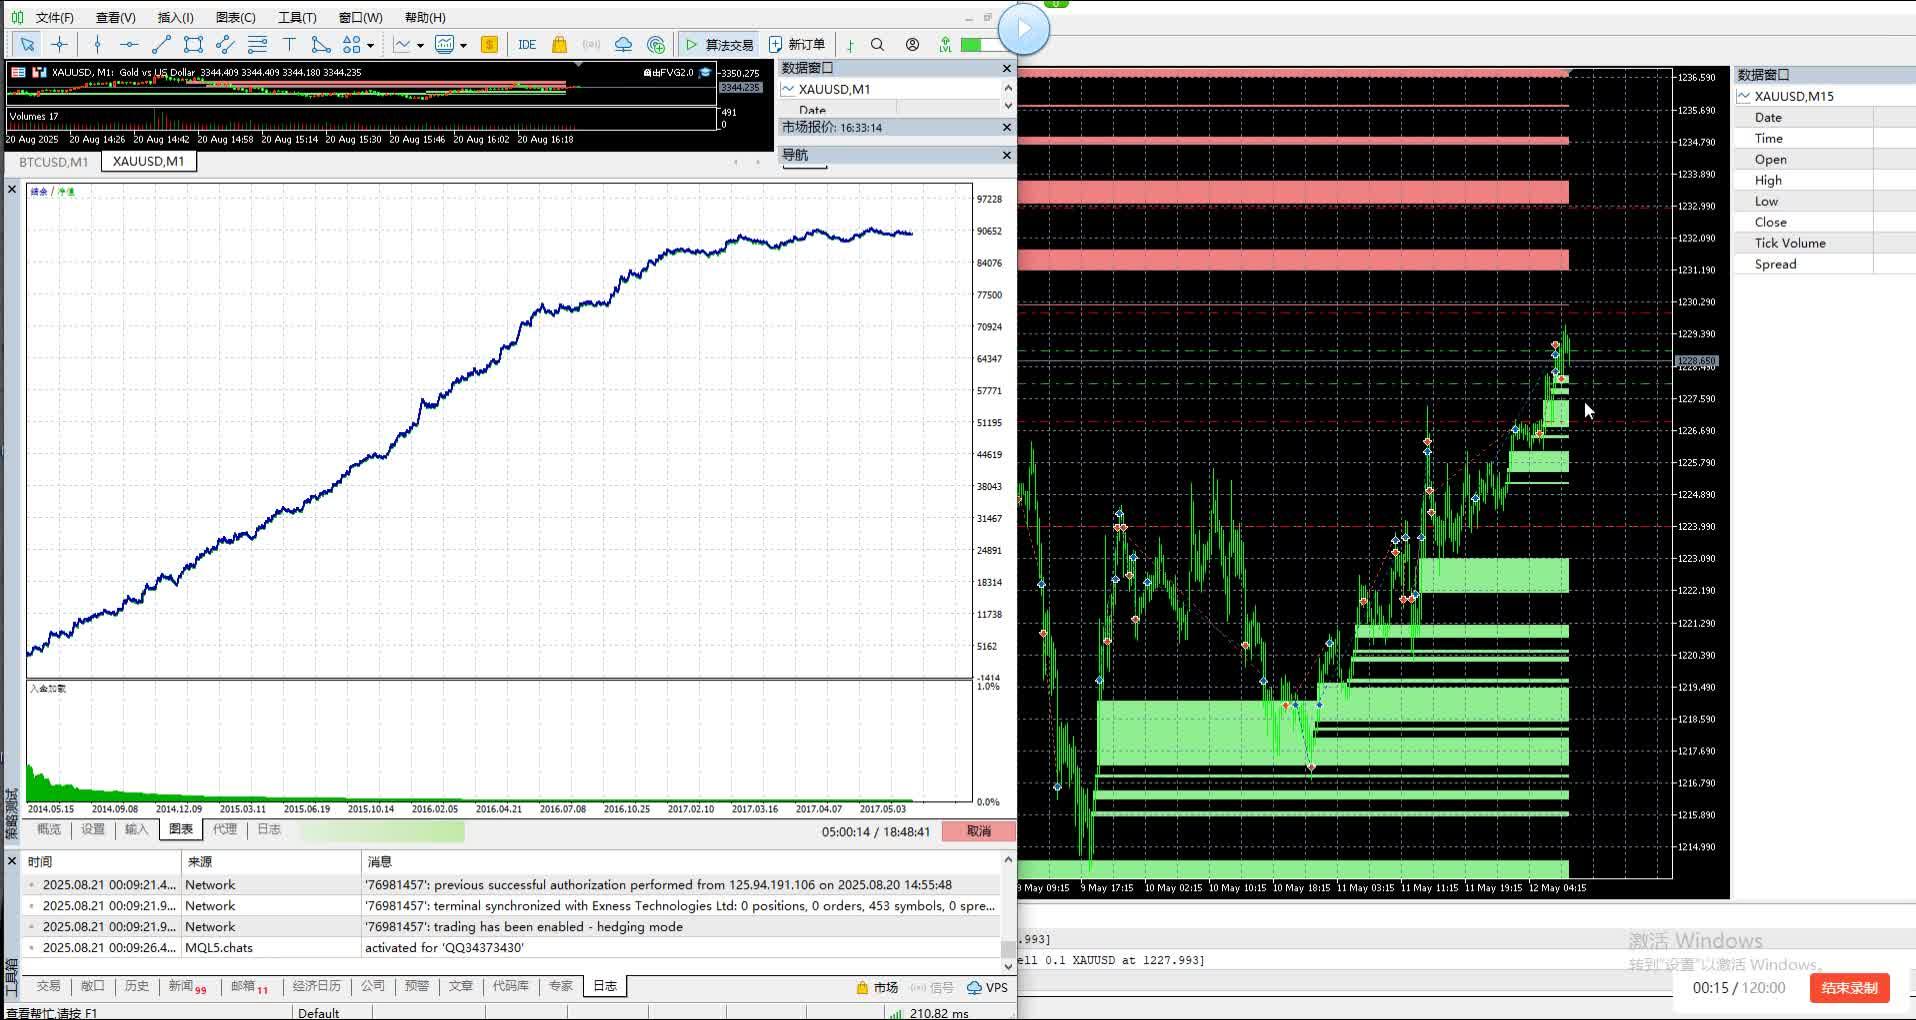Click the LVL depth of market icon

click(x=945, y=44)
